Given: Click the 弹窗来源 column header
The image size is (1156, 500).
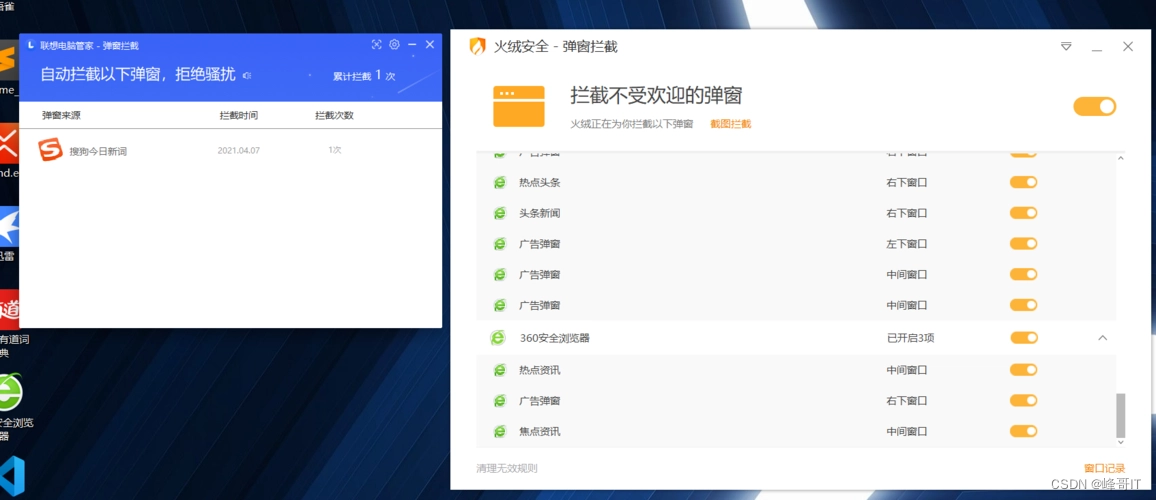Looking at the screenshot, I should tap(61, 116).
